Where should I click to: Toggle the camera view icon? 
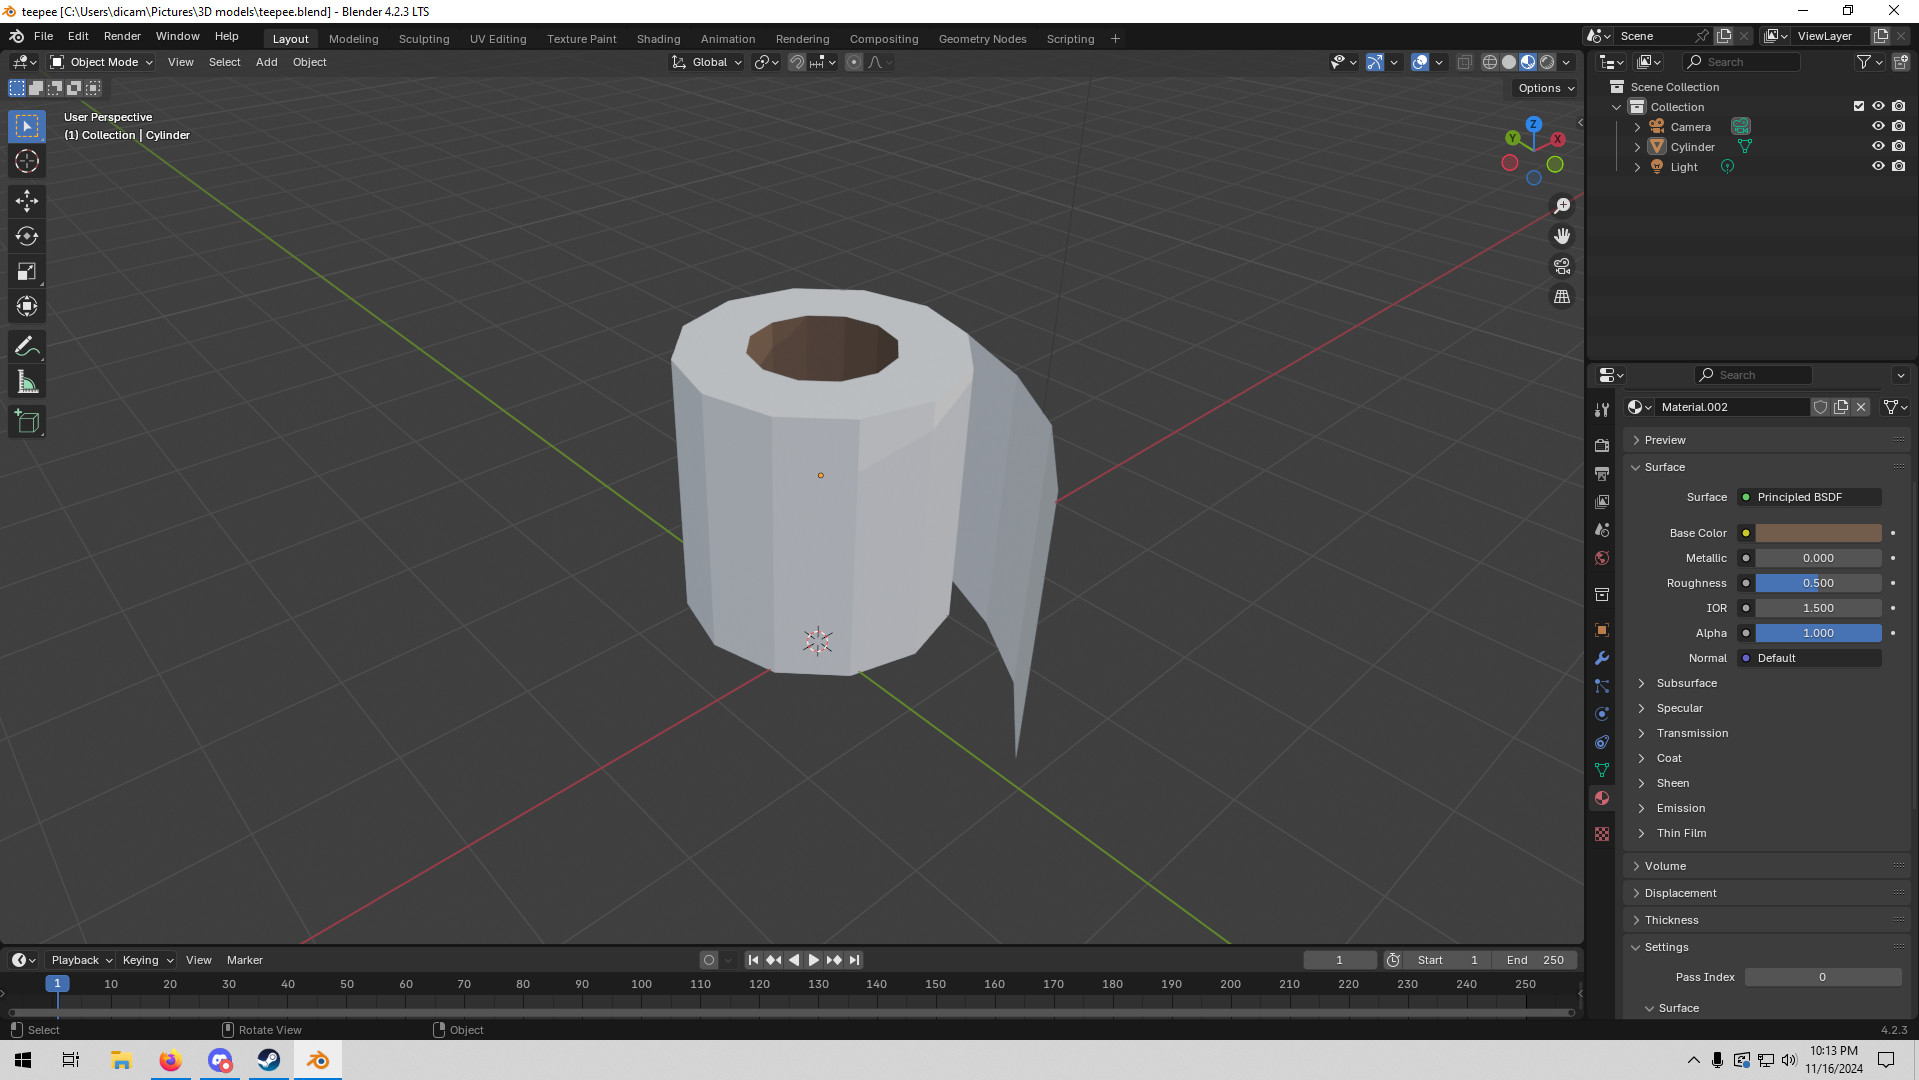[1562, 266]
